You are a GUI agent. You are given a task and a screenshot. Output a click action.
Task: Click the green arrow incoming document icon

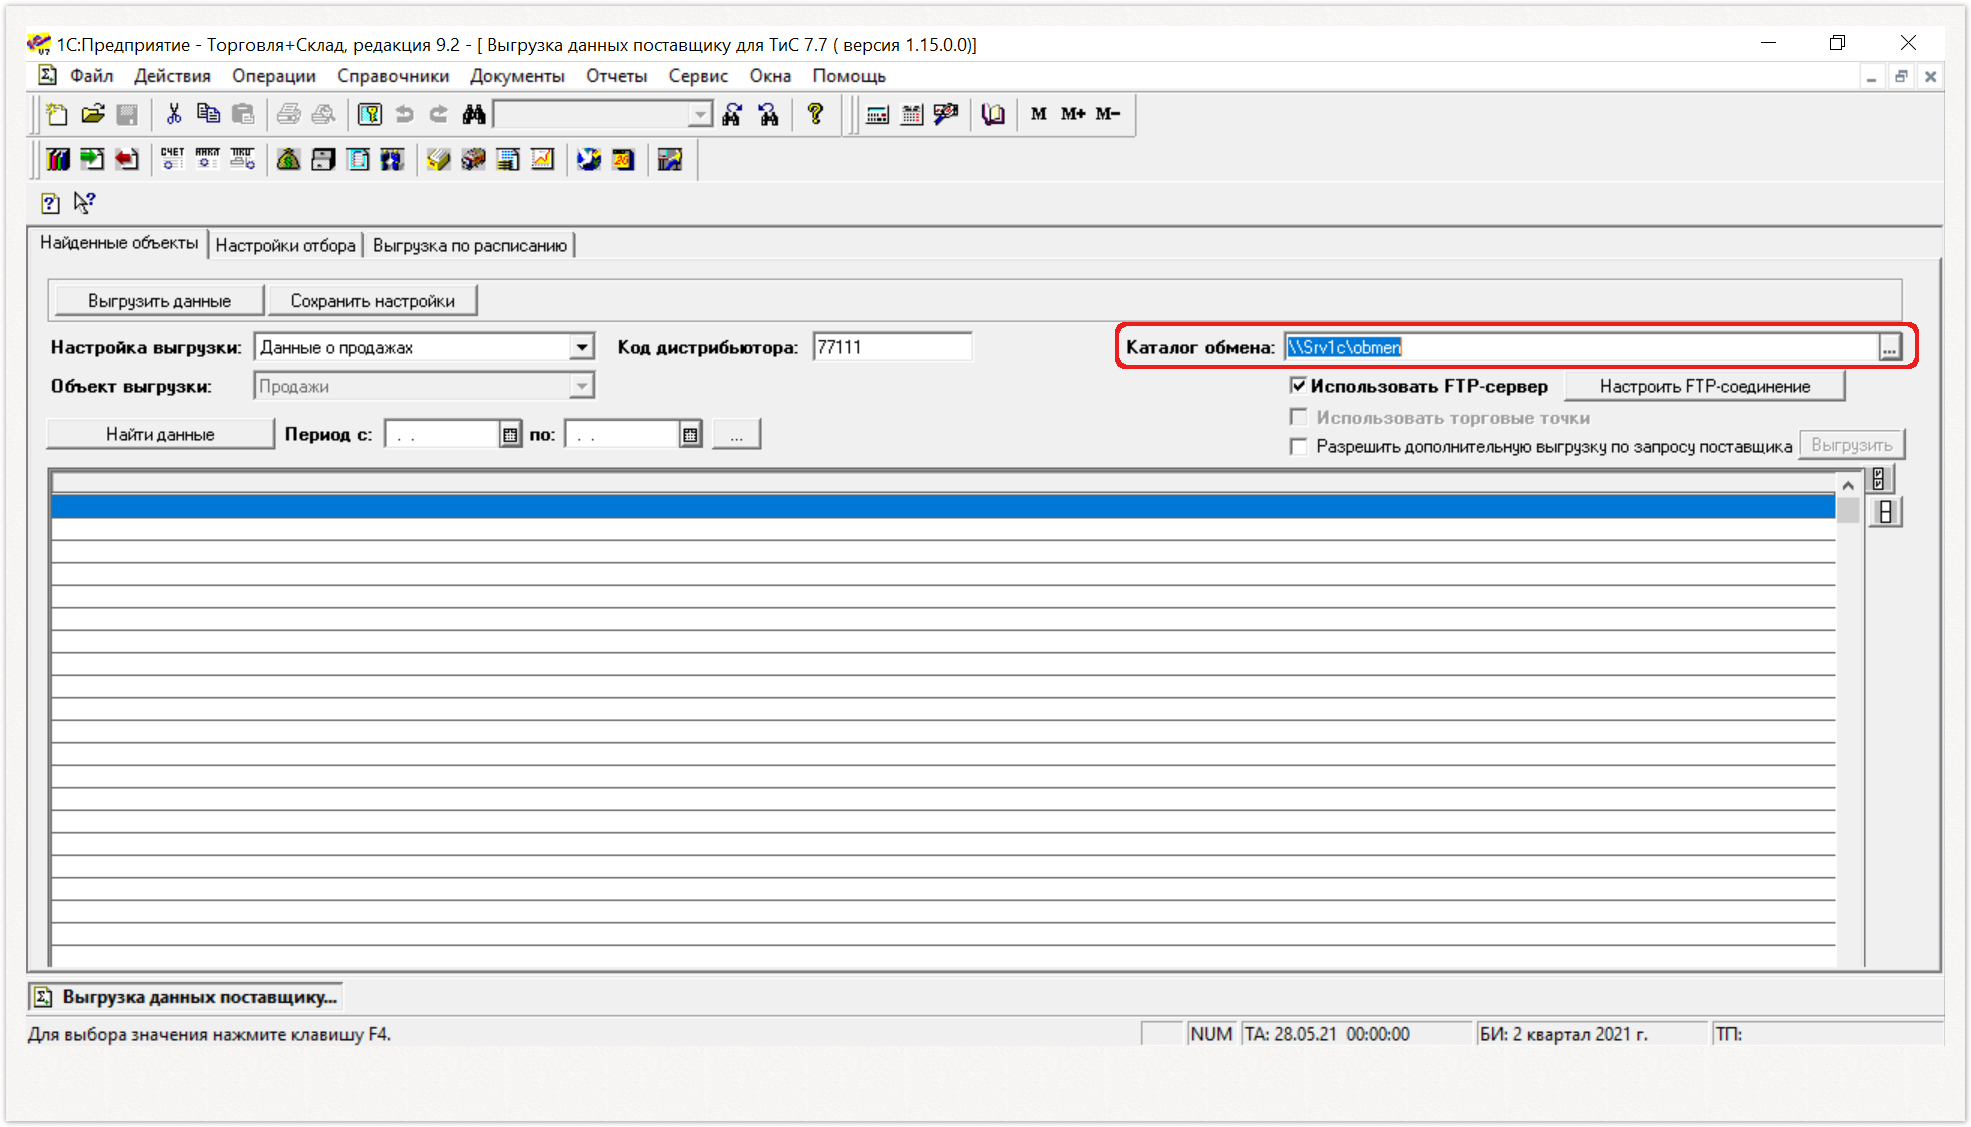pyautogui.click(x=93, y=160)
